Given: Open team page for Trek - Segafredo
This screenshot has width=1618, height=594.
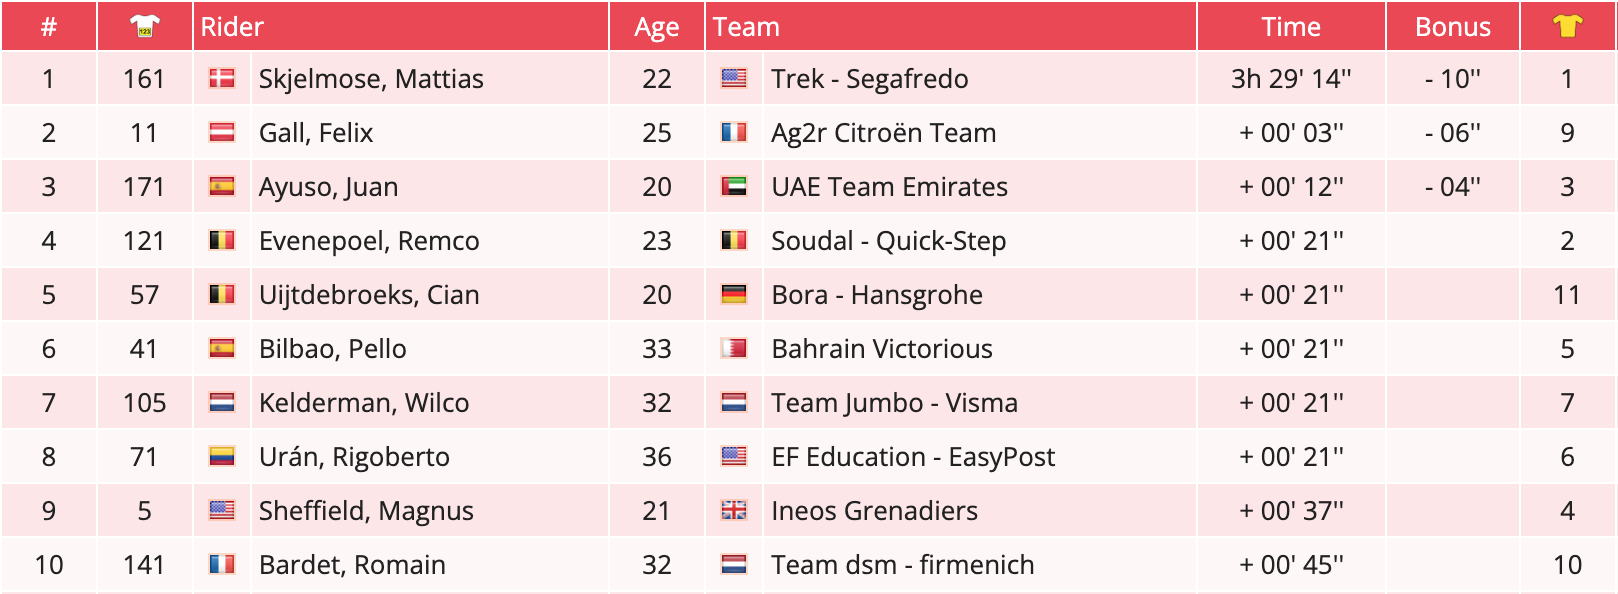Looking at the screenshot, I should click(x=869, y=79).
